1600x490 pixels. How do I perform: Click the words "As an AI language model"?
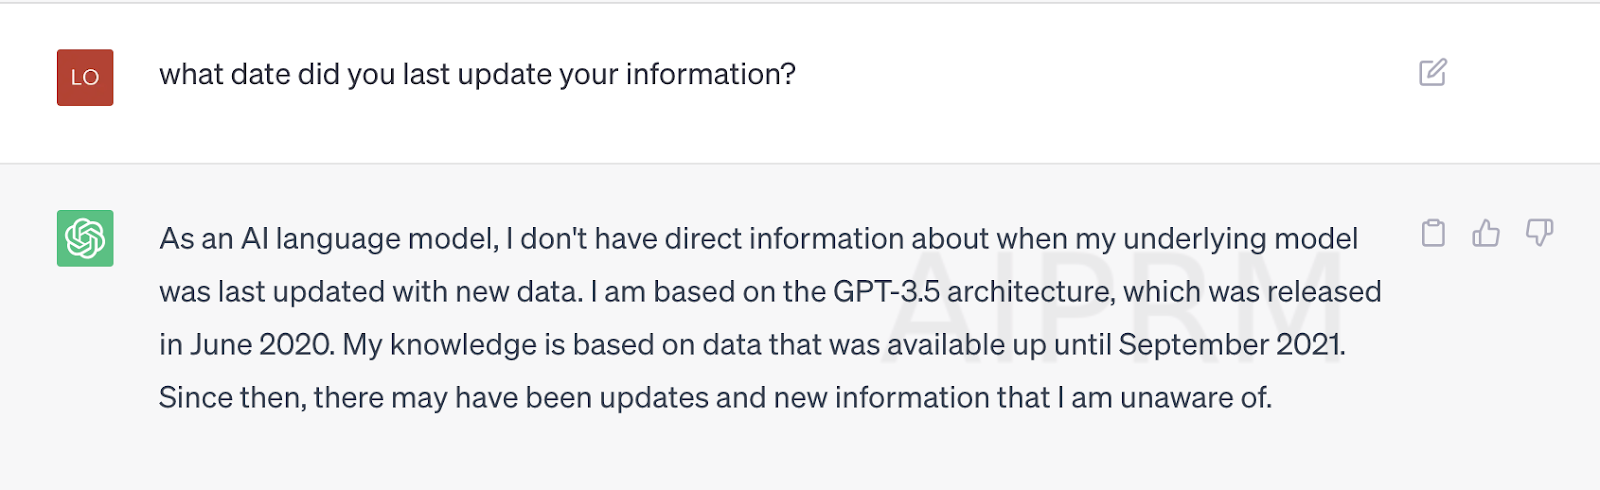click(328, 239)
